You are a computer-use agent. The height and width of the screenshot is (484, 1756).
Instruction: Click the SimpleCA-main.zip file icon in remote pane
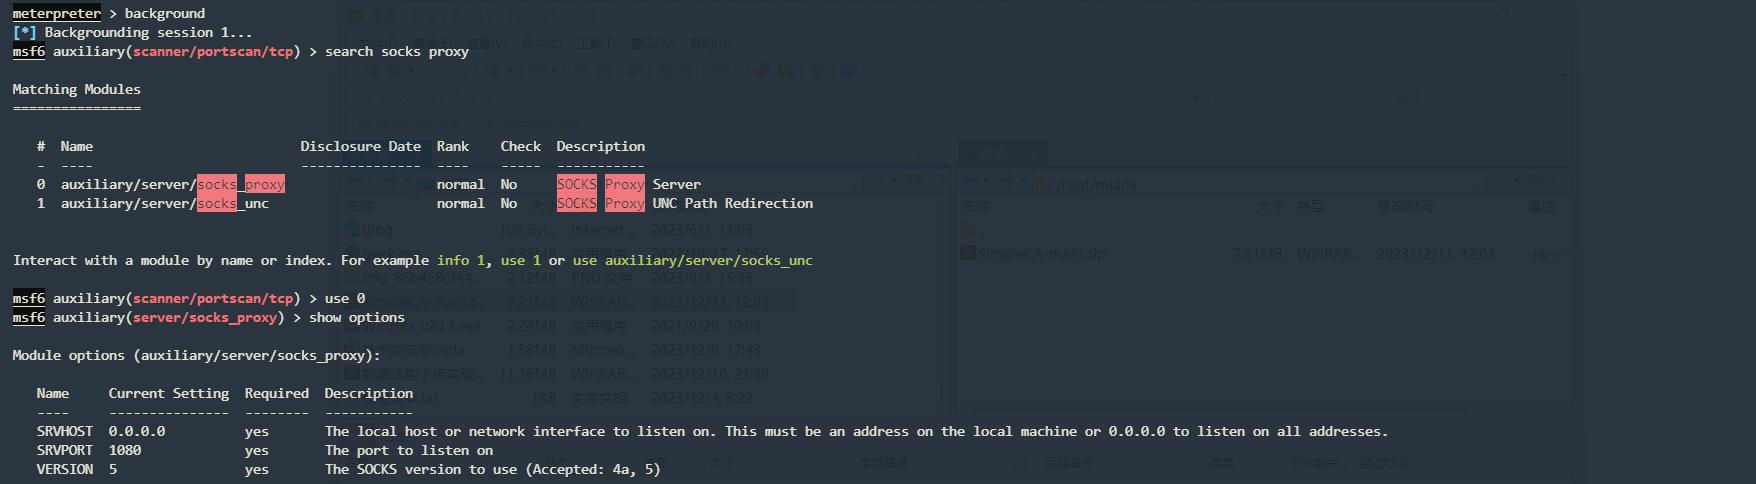967,254
